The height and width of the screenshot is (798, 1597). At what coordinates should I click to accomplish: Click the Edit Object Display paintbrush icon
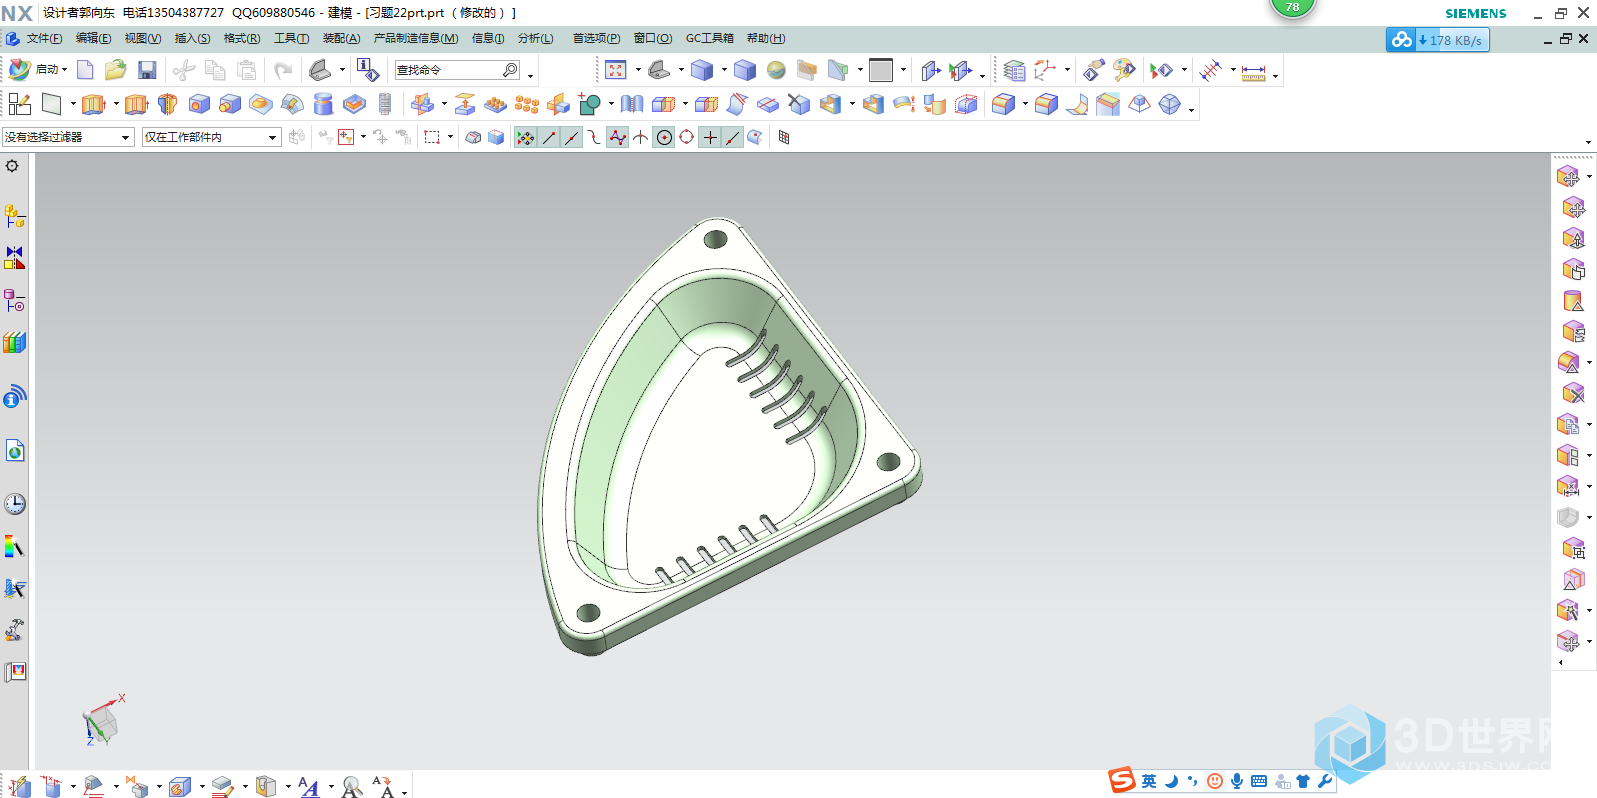[x=1124, y=70]
